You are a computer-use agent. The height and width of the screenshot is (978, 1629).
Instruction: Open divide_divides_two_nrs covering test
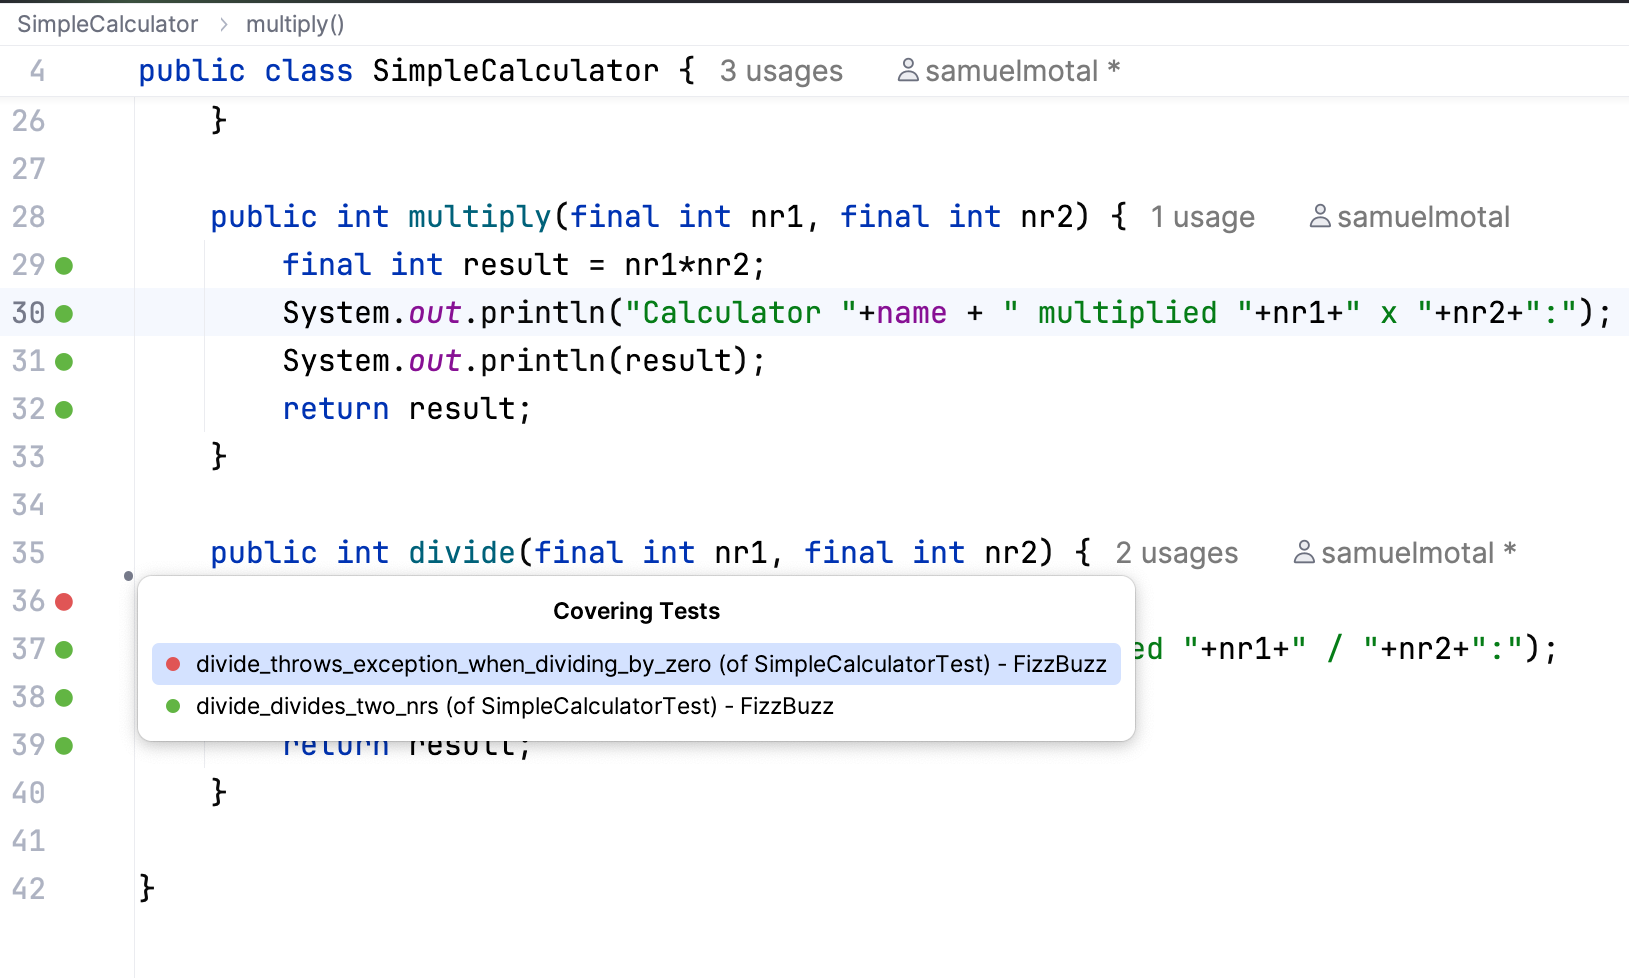514,706
